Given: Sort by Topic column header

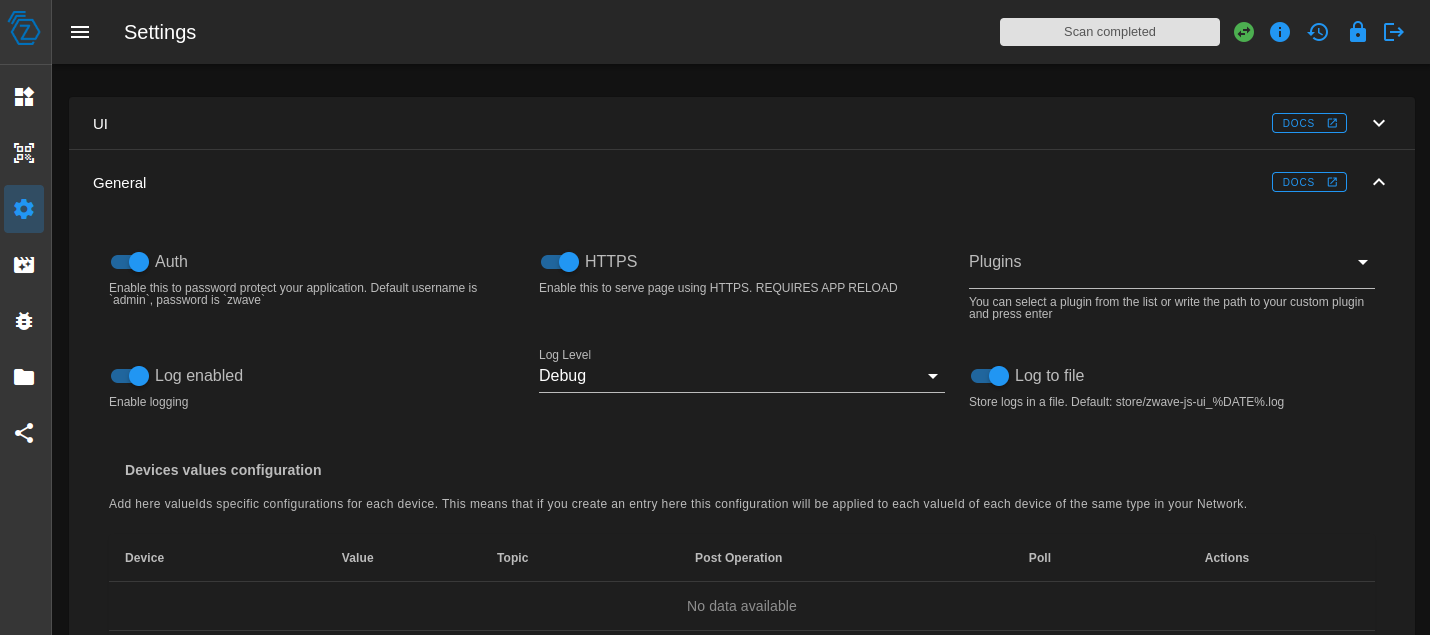Looking at the screenshot, I should [512, 558].
